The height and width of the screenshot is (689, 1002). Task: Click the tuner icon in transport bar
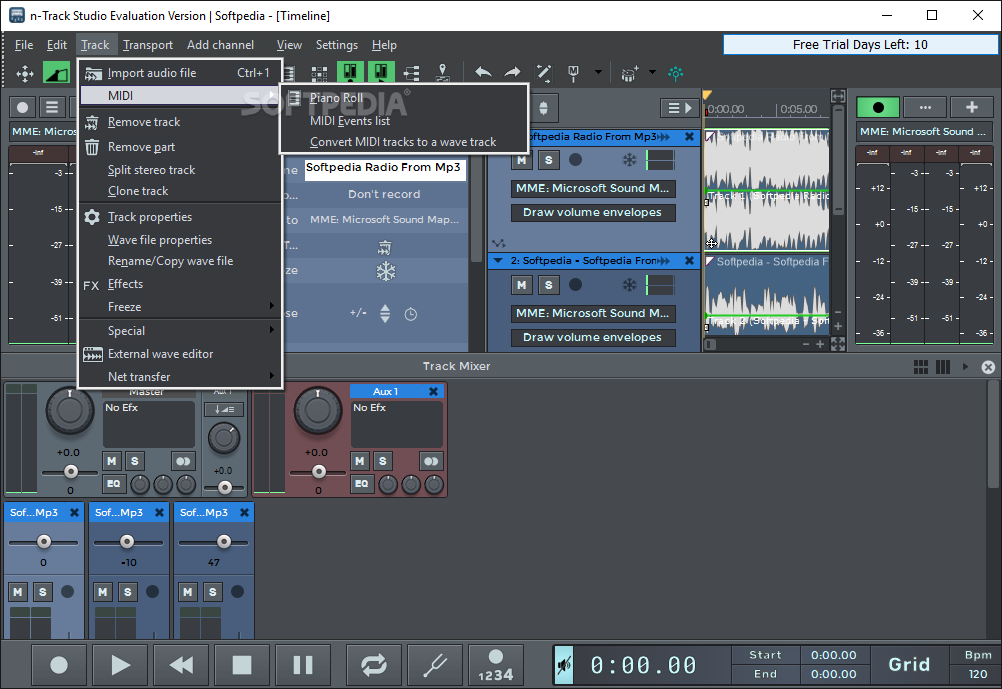(x=436, y=665)
